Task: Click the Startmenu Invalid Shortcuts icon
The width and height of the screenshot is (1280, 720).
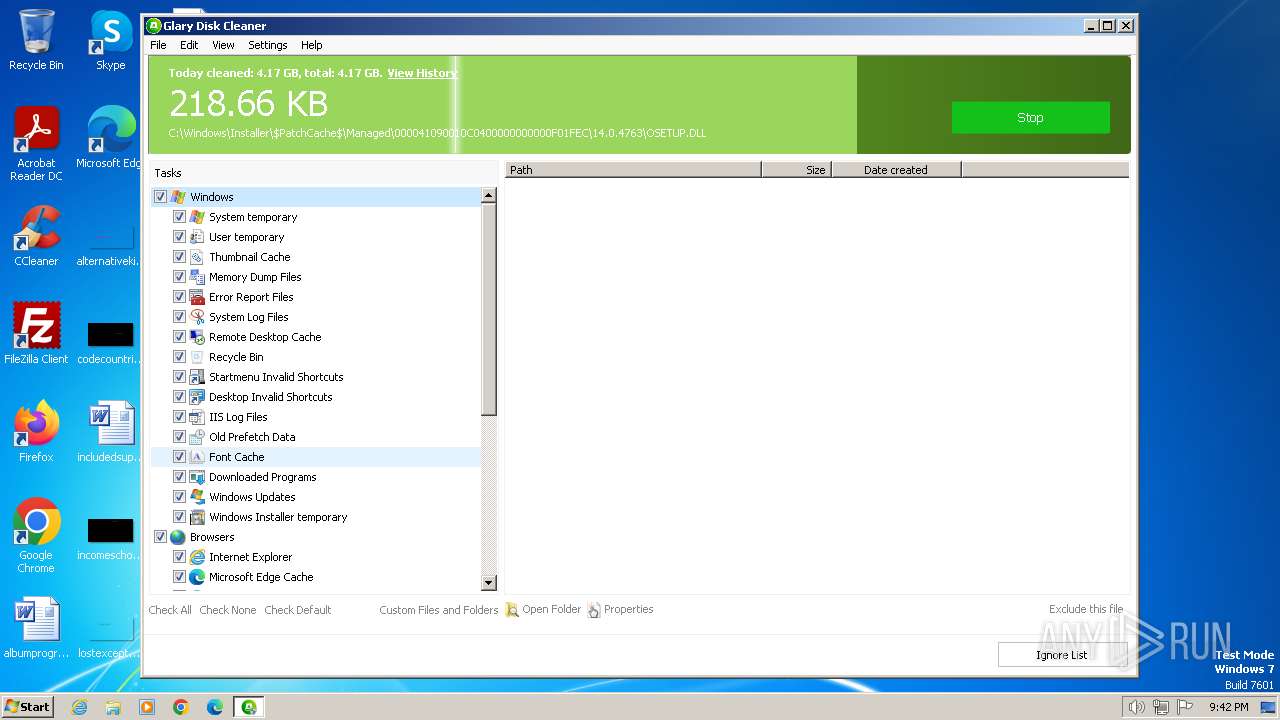Action: [197, 377]
